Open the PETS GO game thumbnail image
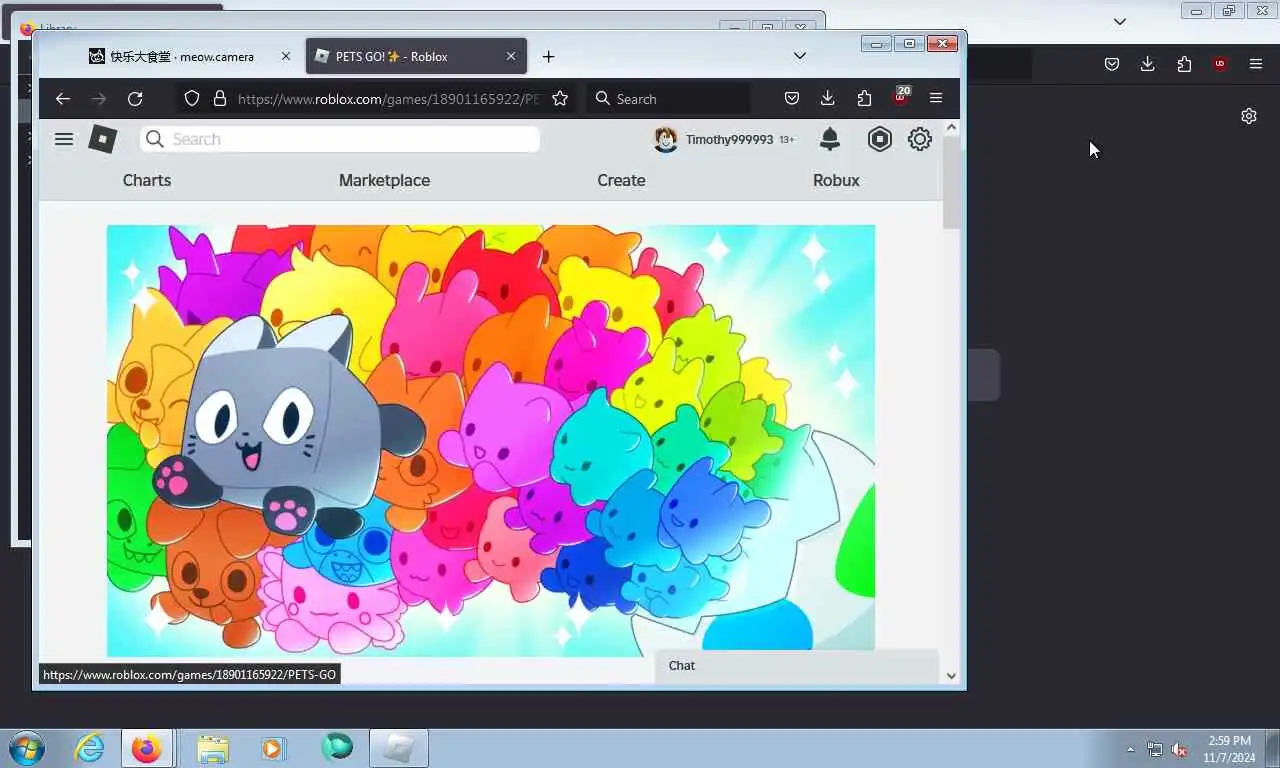Image resolution: width=1280 pixels, height=768 pixels. 491,440
